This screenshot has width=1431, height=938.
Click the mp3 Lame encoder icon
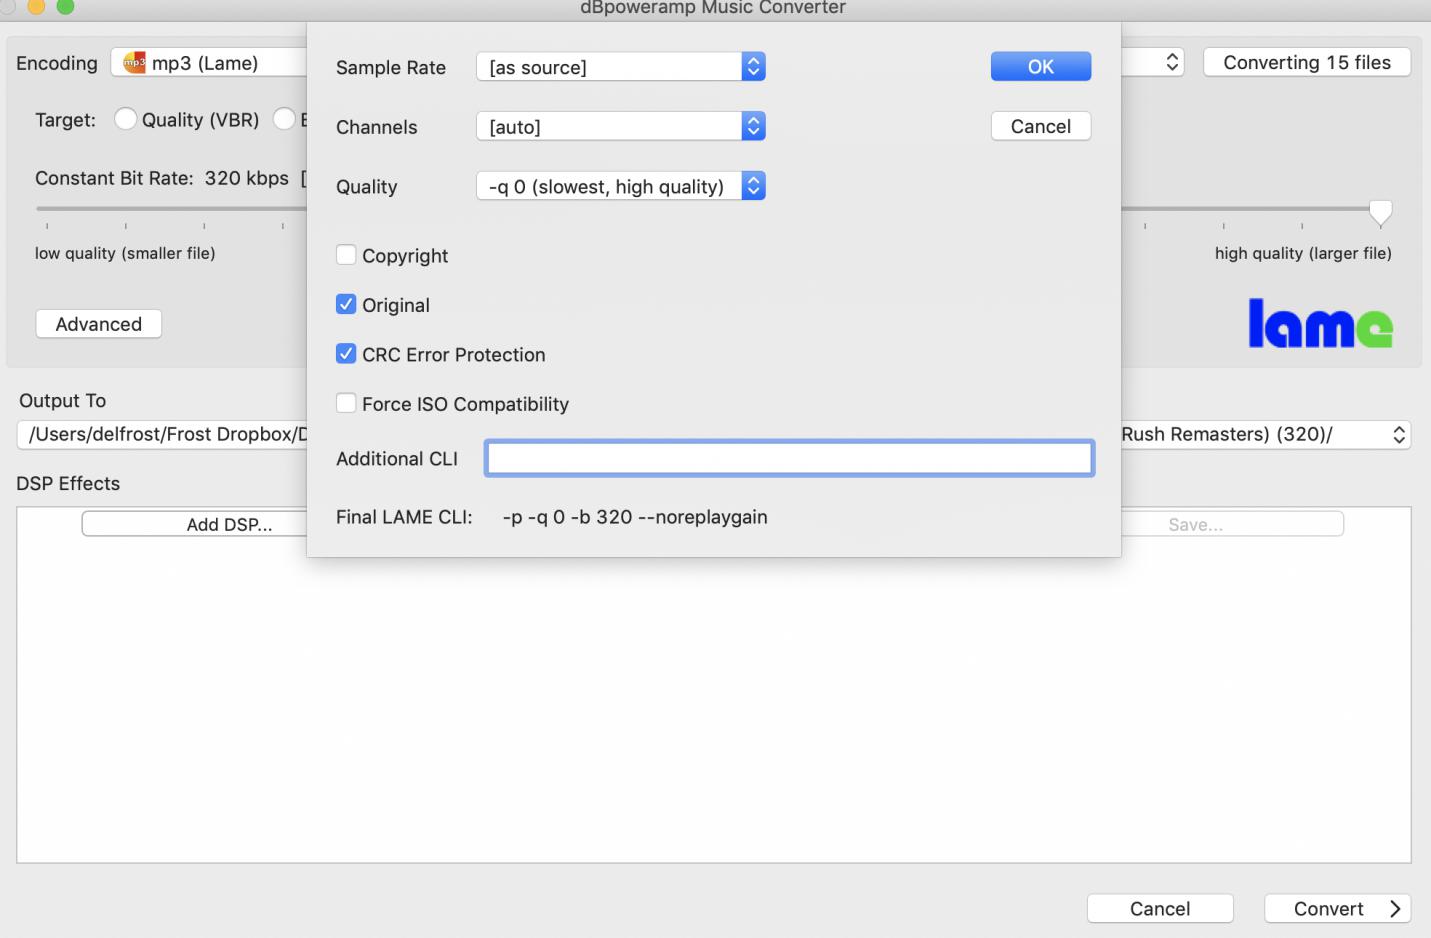(134, 63)
